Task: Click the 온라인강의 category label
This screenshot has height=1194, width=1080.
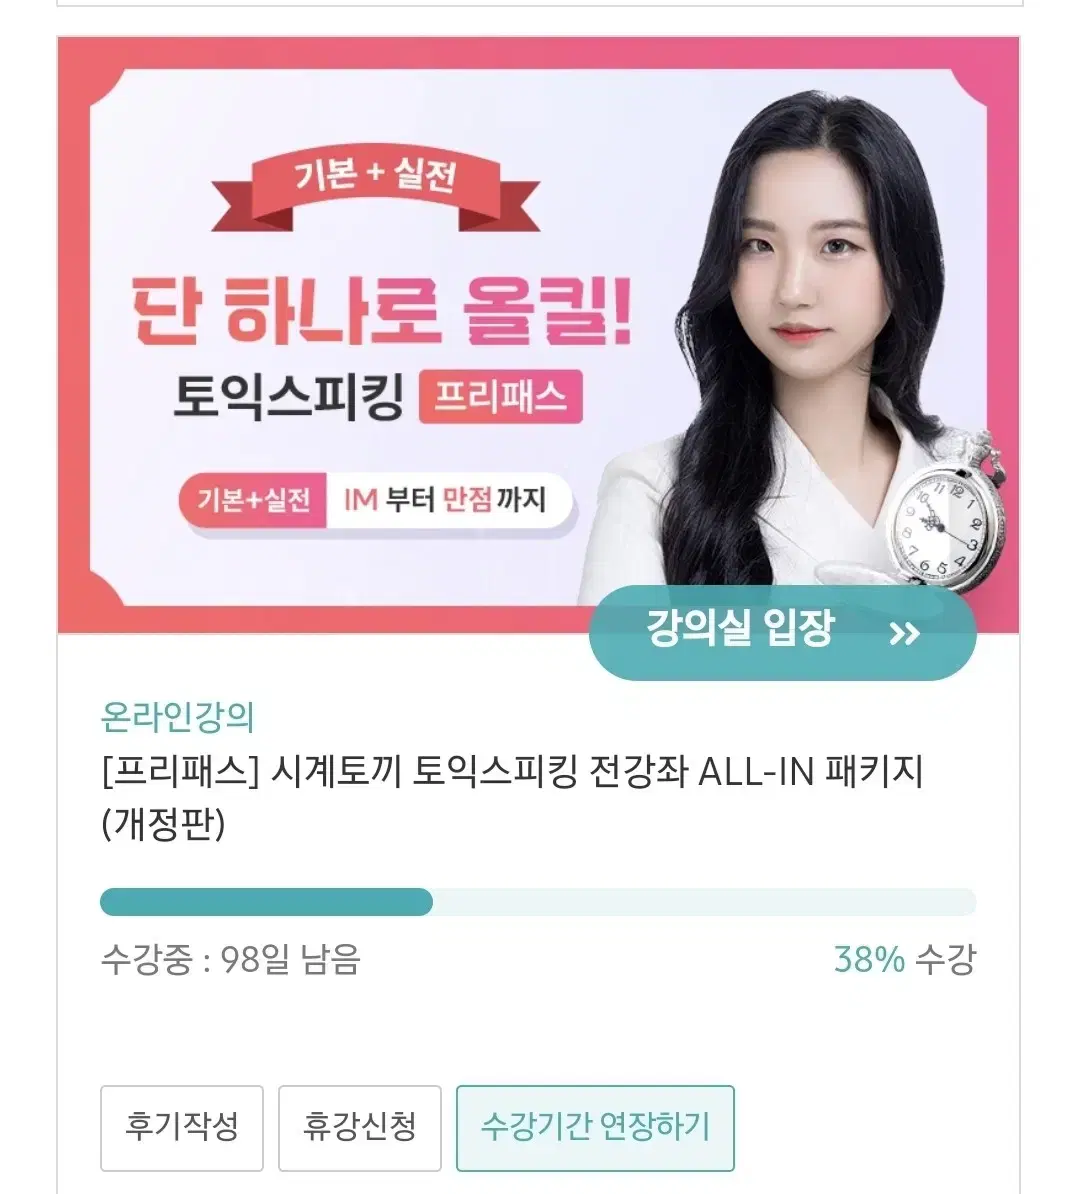Action: tap(177, 717)
